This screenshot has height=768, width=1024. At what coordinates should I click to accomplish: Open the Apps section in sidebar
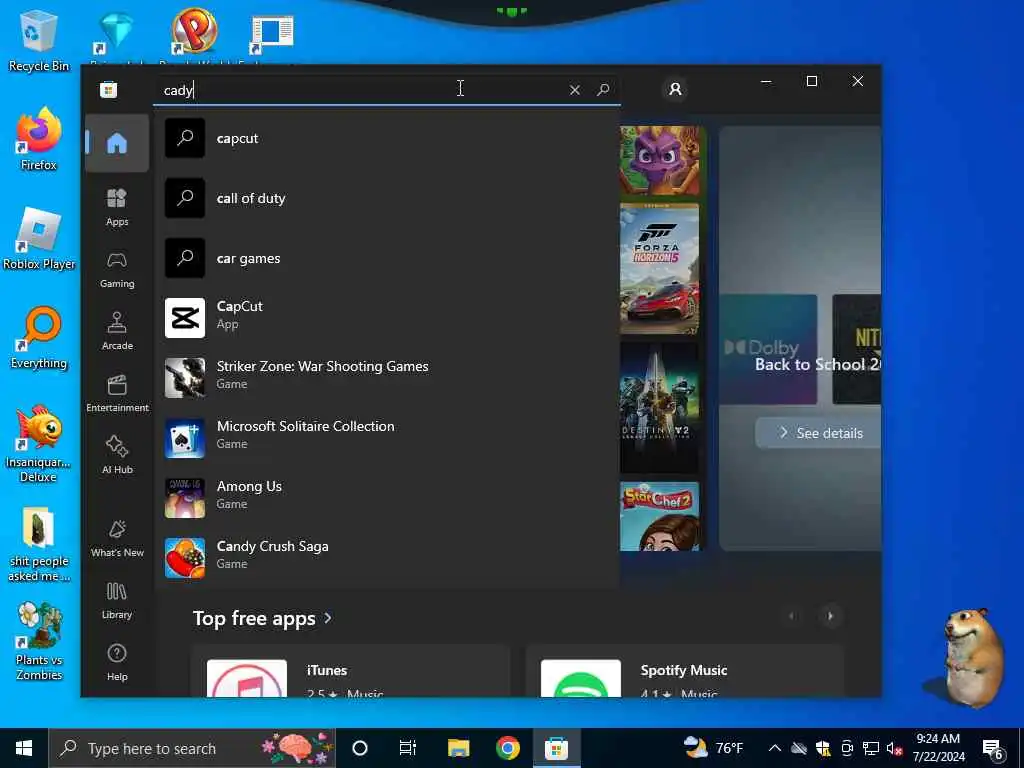[117, 207]
